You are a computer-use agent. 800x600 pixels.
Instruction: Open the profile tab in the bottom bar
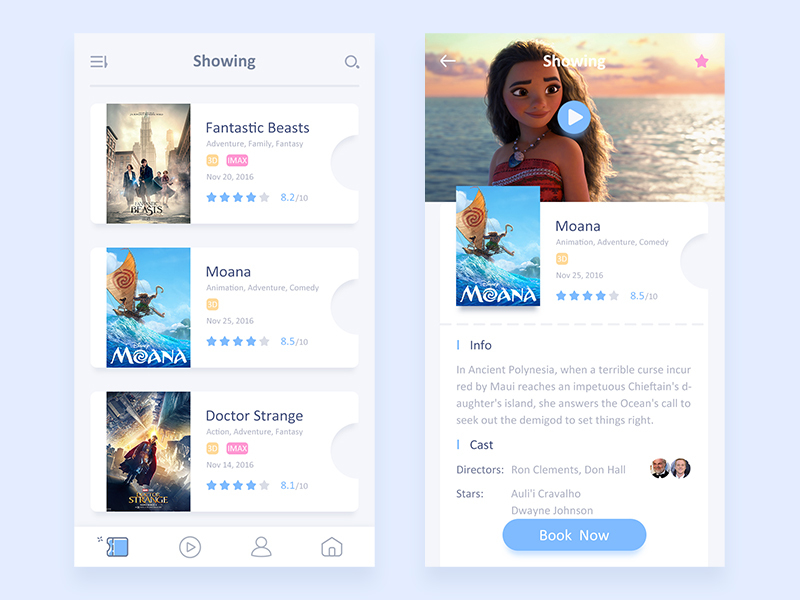click(x=261, y=546)
